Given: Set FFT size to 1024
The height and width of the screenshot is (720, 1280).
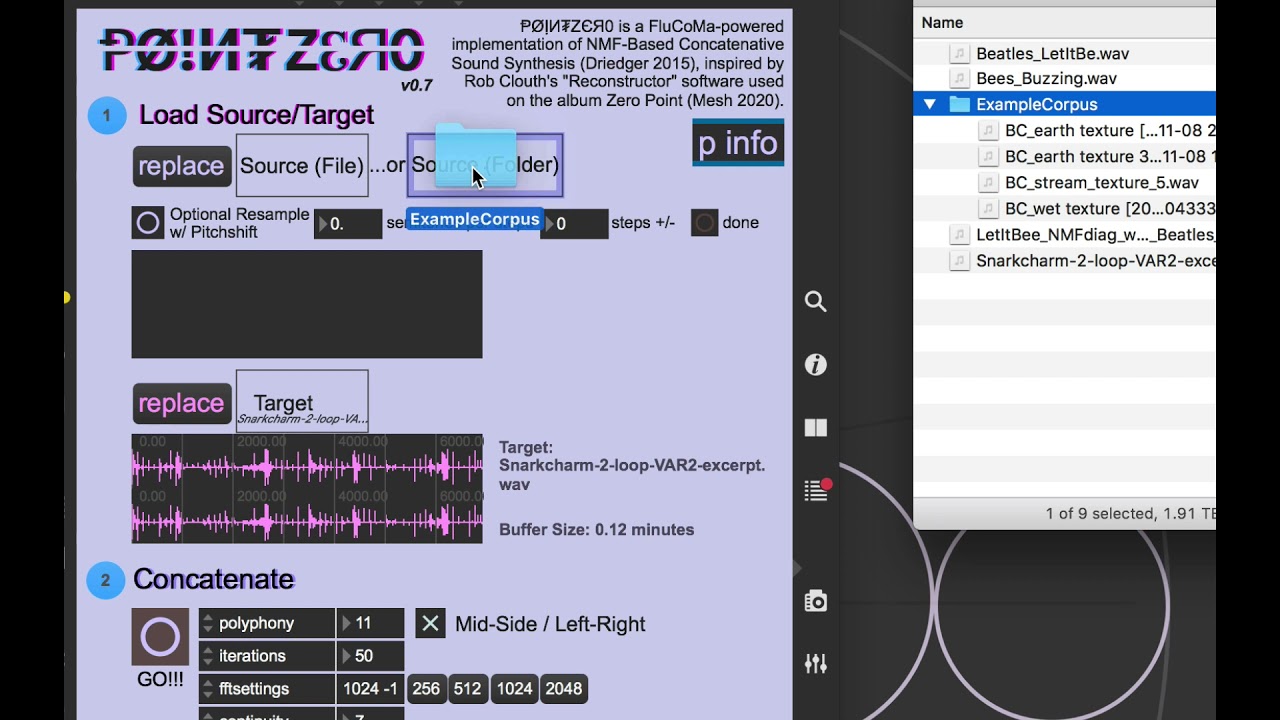Looking at the screenshot, I should [514, 689].
